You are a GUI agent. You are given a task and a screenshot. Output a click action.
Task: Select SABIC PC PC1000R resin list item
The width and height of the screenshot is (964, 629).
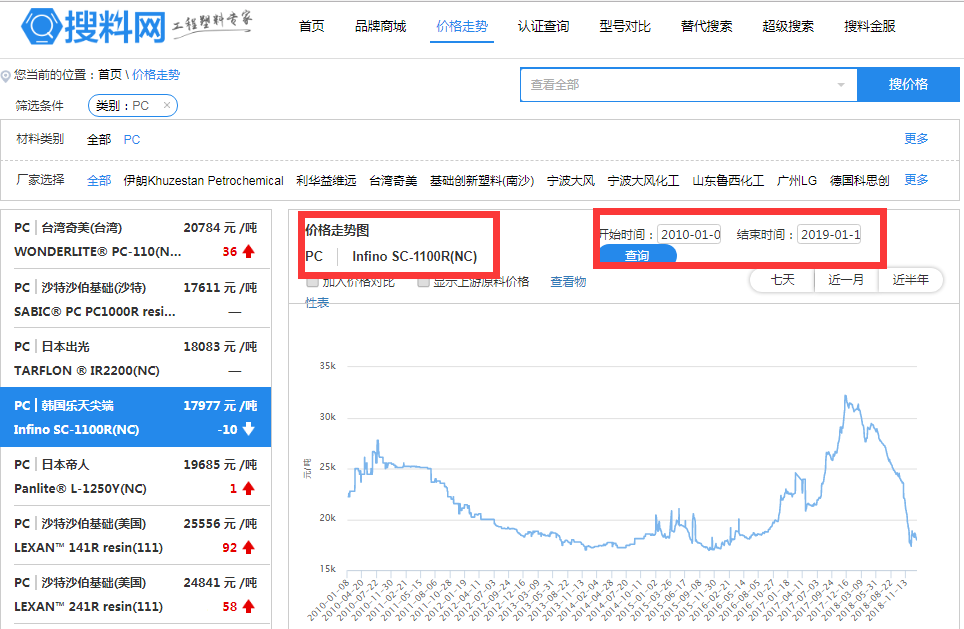point(135,299)
